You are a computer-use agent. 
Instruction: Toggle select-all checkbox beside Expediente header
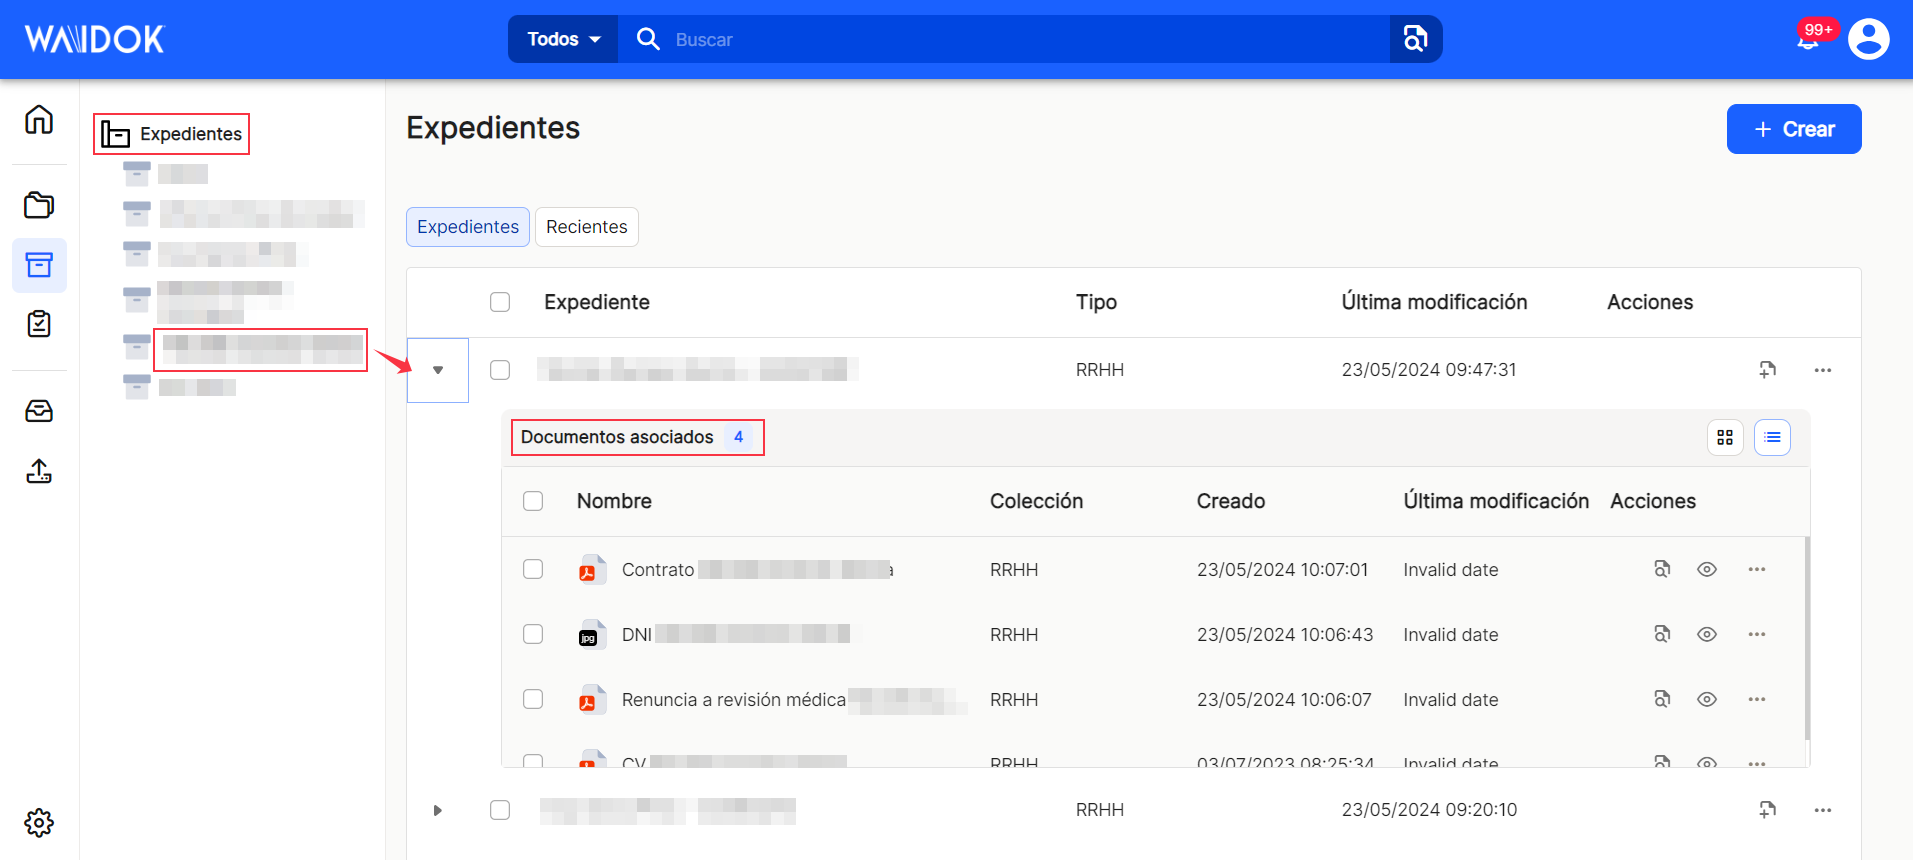(500, 302)
